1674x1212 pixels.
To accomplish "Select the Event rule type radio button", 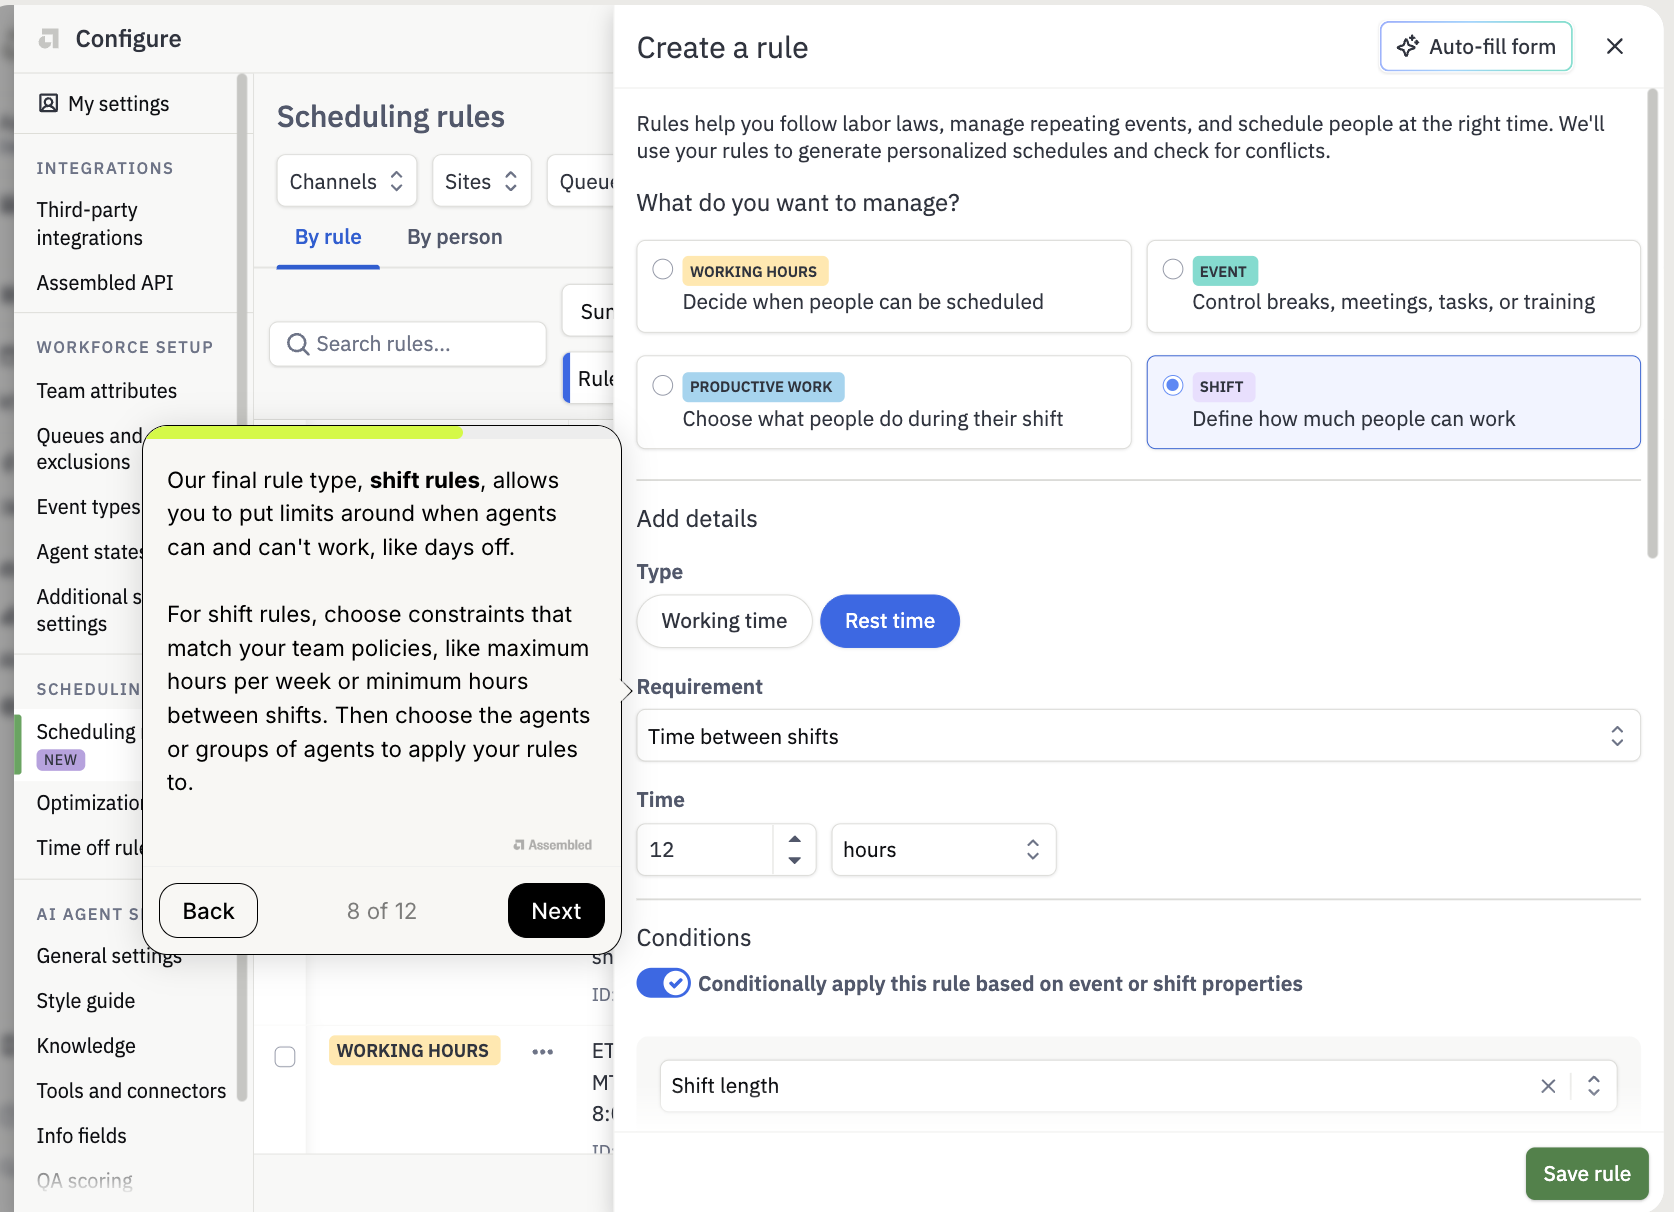I will (x=1173, y=270).
